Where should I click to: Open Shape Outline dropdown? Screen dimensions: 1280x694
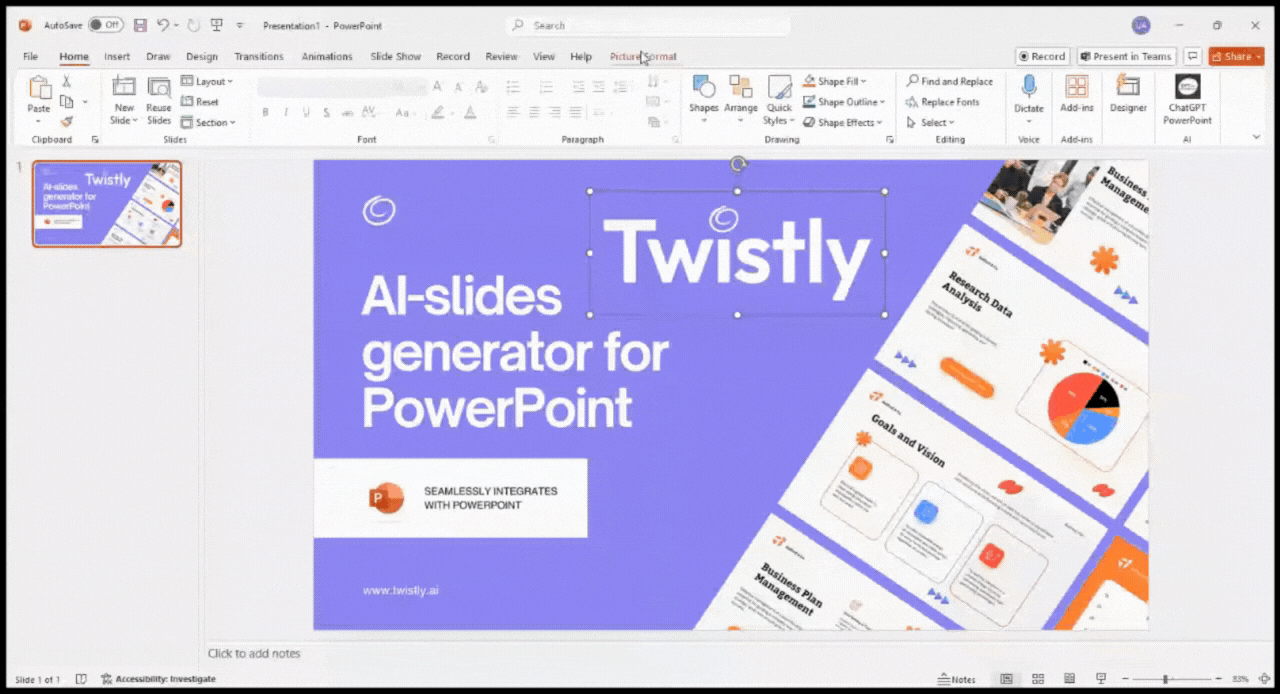click(x=844, y=102)
